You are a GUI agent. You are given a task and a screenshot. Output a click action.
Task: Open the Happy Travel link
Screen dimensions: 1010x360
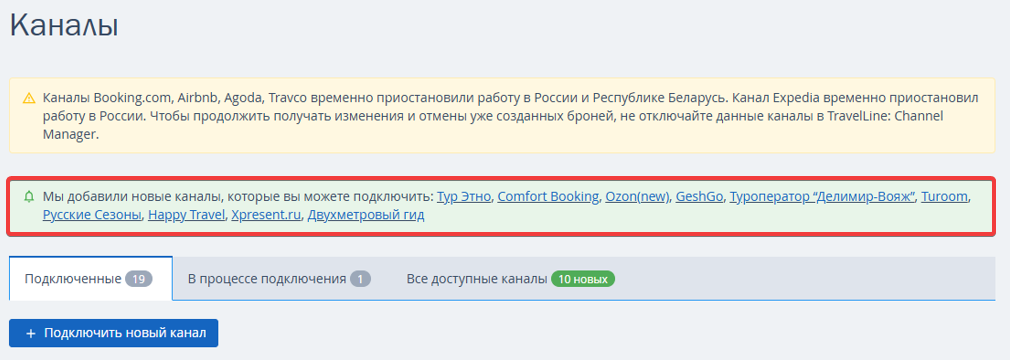pos(186,214)
